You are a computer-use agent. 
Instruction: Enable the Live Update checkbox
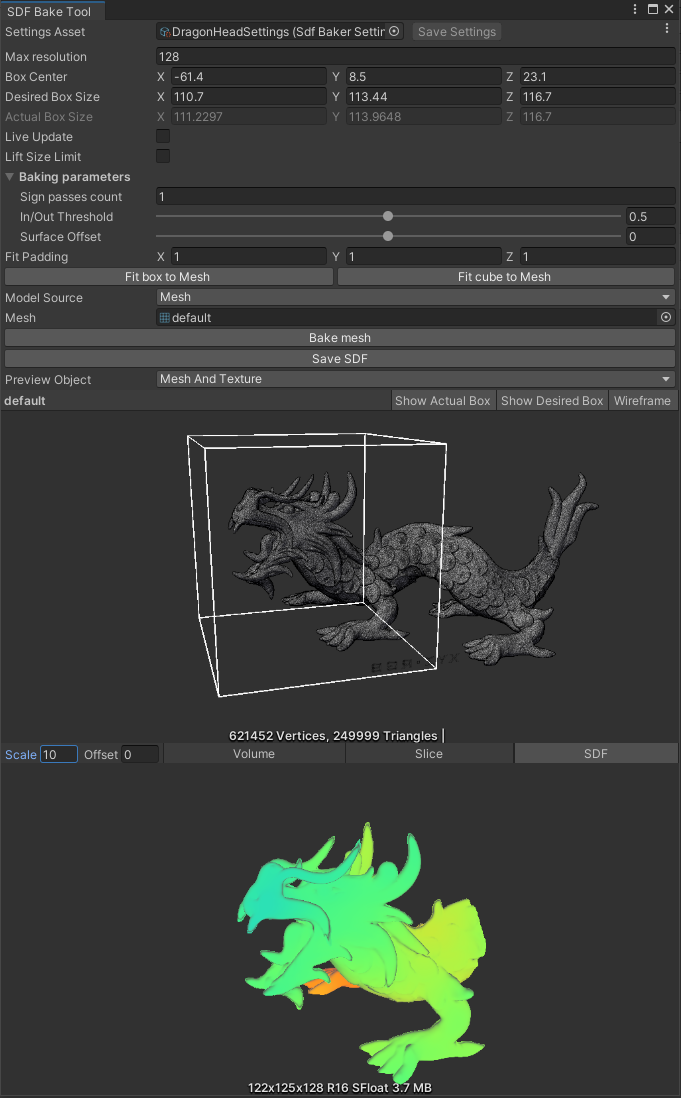163,137
